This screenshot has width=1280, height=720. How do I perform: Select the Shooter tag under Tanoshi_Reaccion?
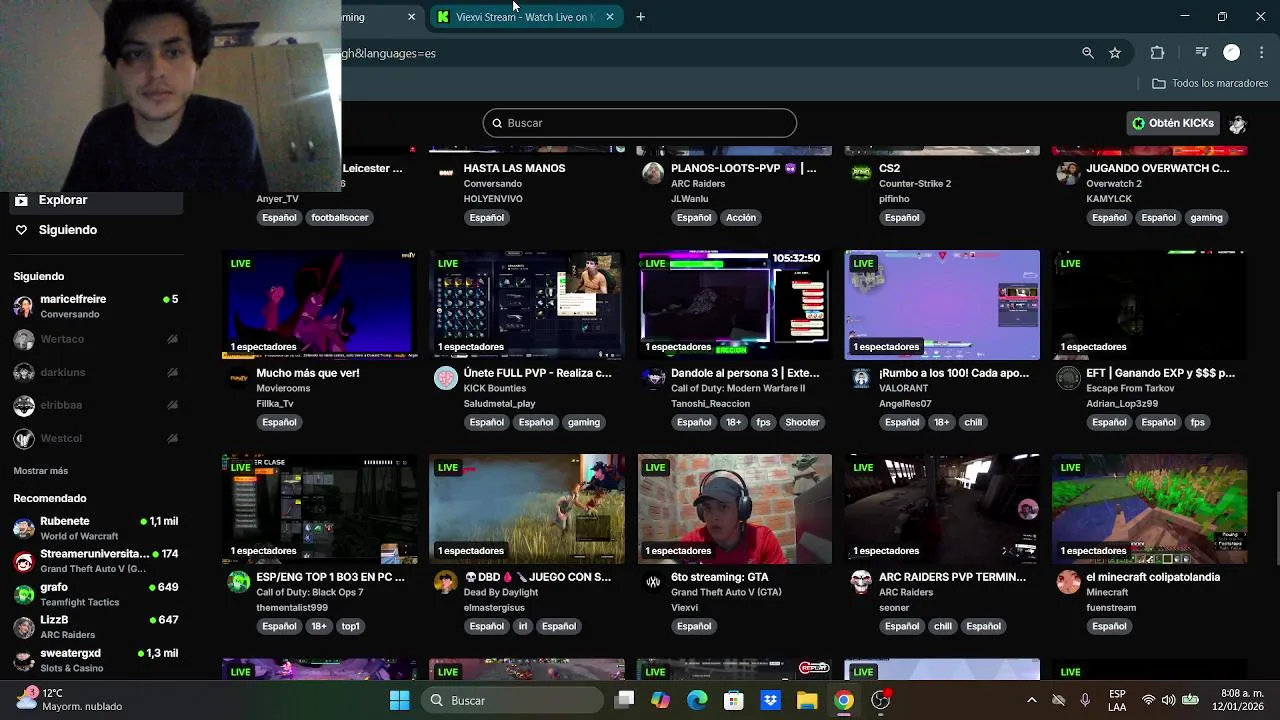802,423
